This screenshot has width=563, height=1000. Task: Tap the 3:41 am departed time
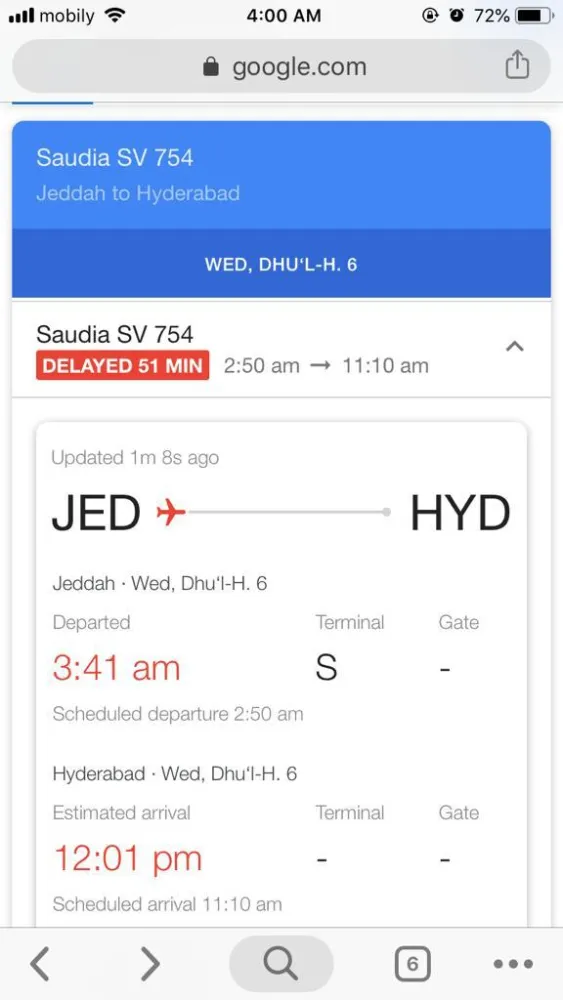[117, 668]
